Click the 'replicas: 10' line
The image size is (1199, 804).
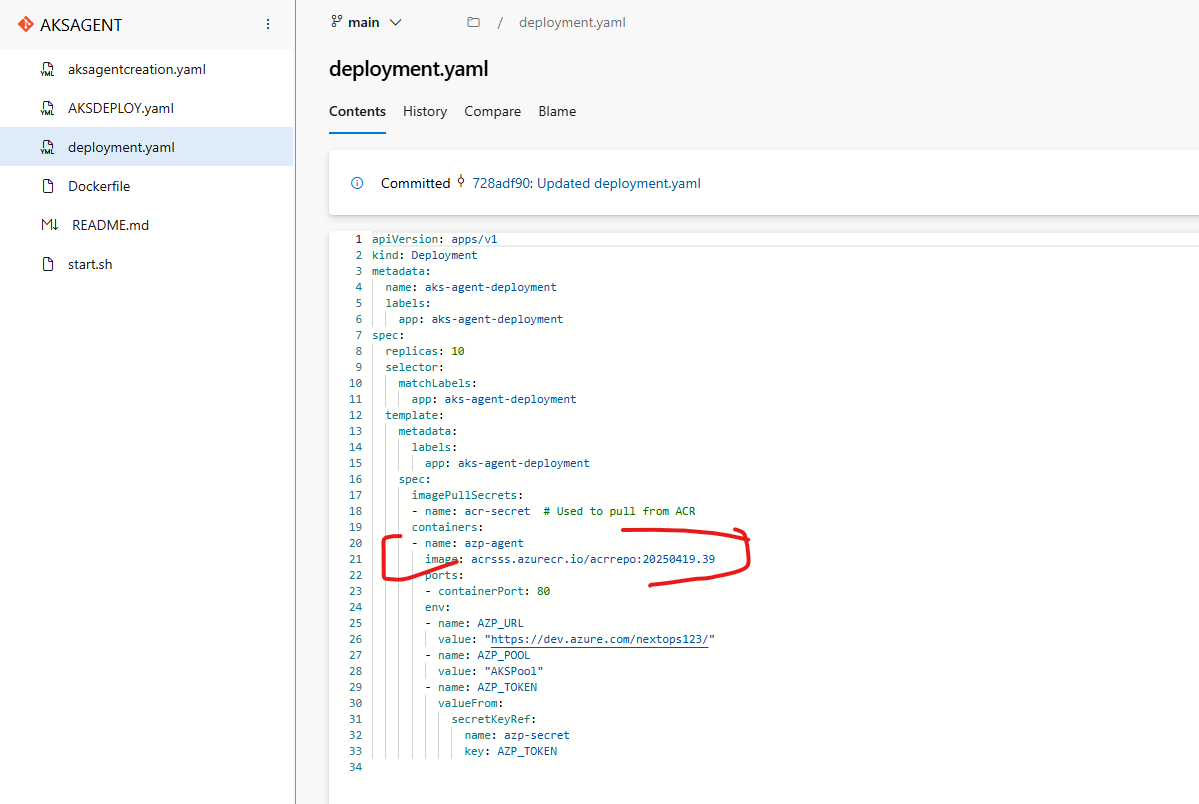(424, 351)
